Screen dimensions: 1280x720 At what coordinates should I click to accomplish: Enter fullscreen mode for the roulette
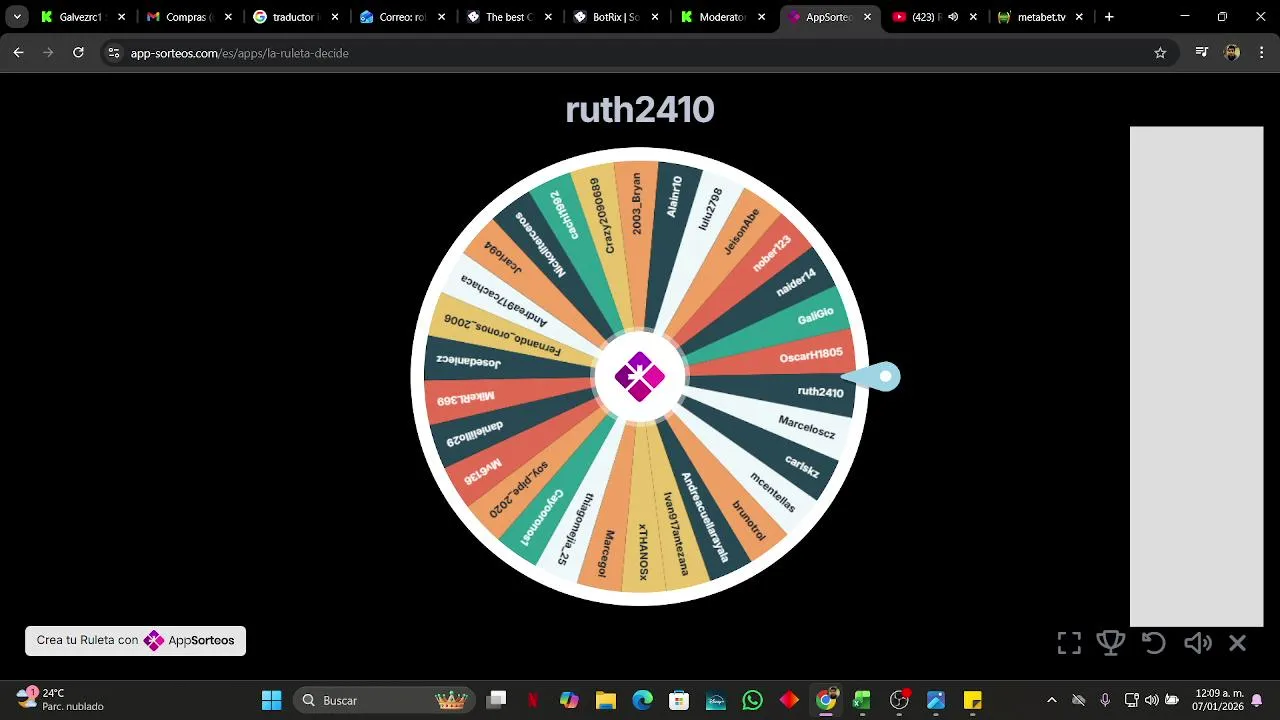1069,643
